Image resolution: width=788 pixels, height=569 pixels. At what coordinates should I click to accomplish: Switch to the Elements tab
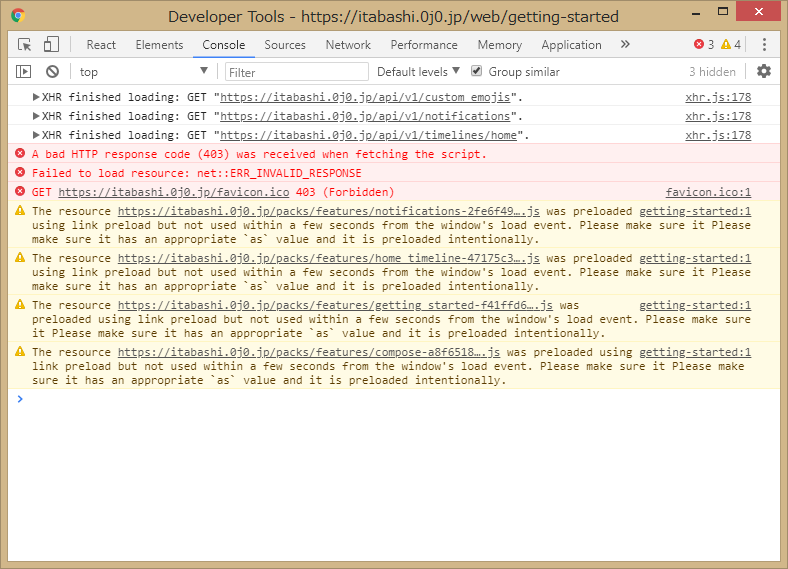159,45
